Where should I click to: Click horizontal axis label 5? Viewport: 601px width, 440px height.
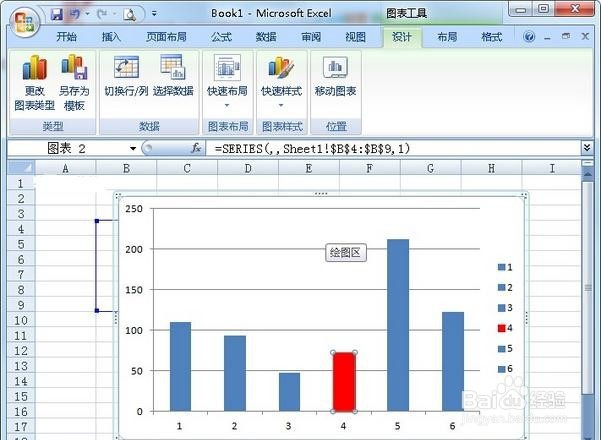397,426
